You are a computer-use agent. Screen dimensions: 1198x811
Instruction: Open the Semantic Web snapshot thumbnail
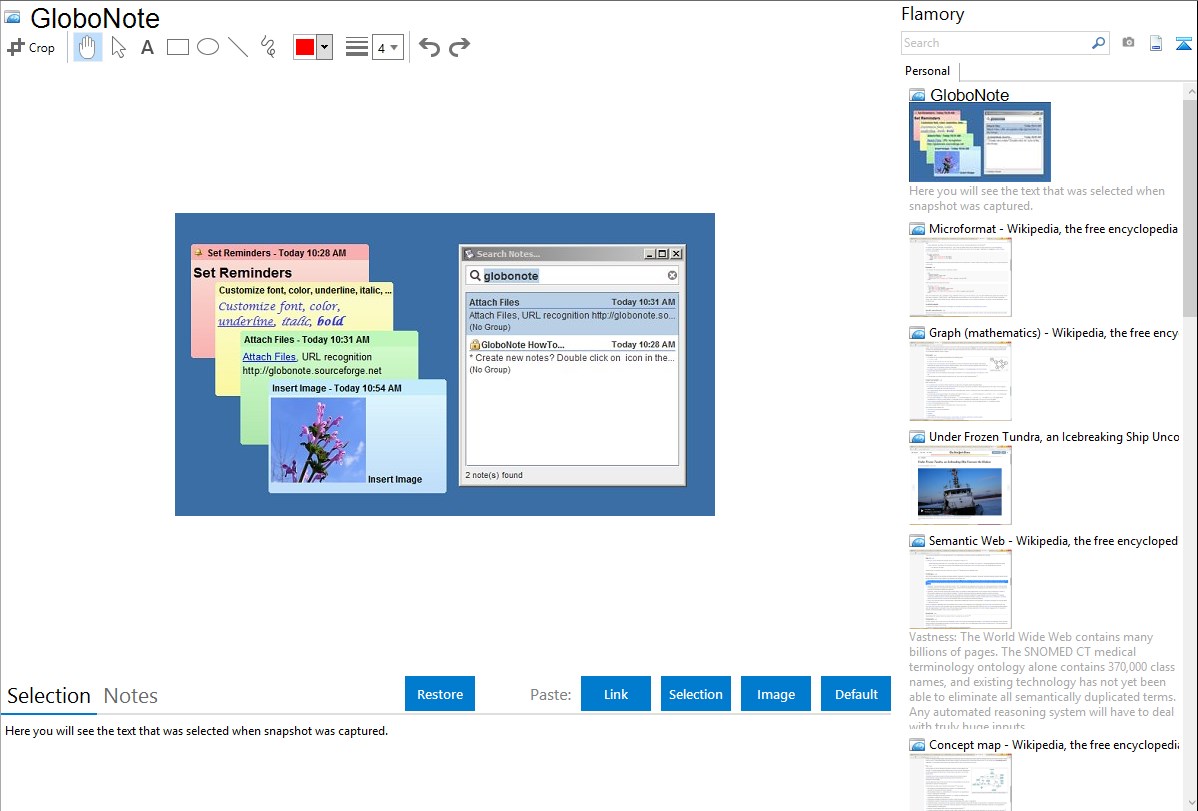coord(960,589)
